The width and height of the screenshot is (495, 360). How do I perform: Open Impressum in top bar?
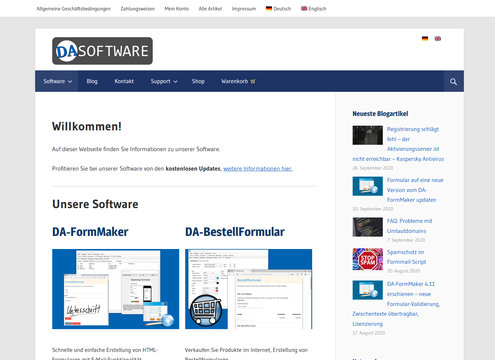(244, 9)
